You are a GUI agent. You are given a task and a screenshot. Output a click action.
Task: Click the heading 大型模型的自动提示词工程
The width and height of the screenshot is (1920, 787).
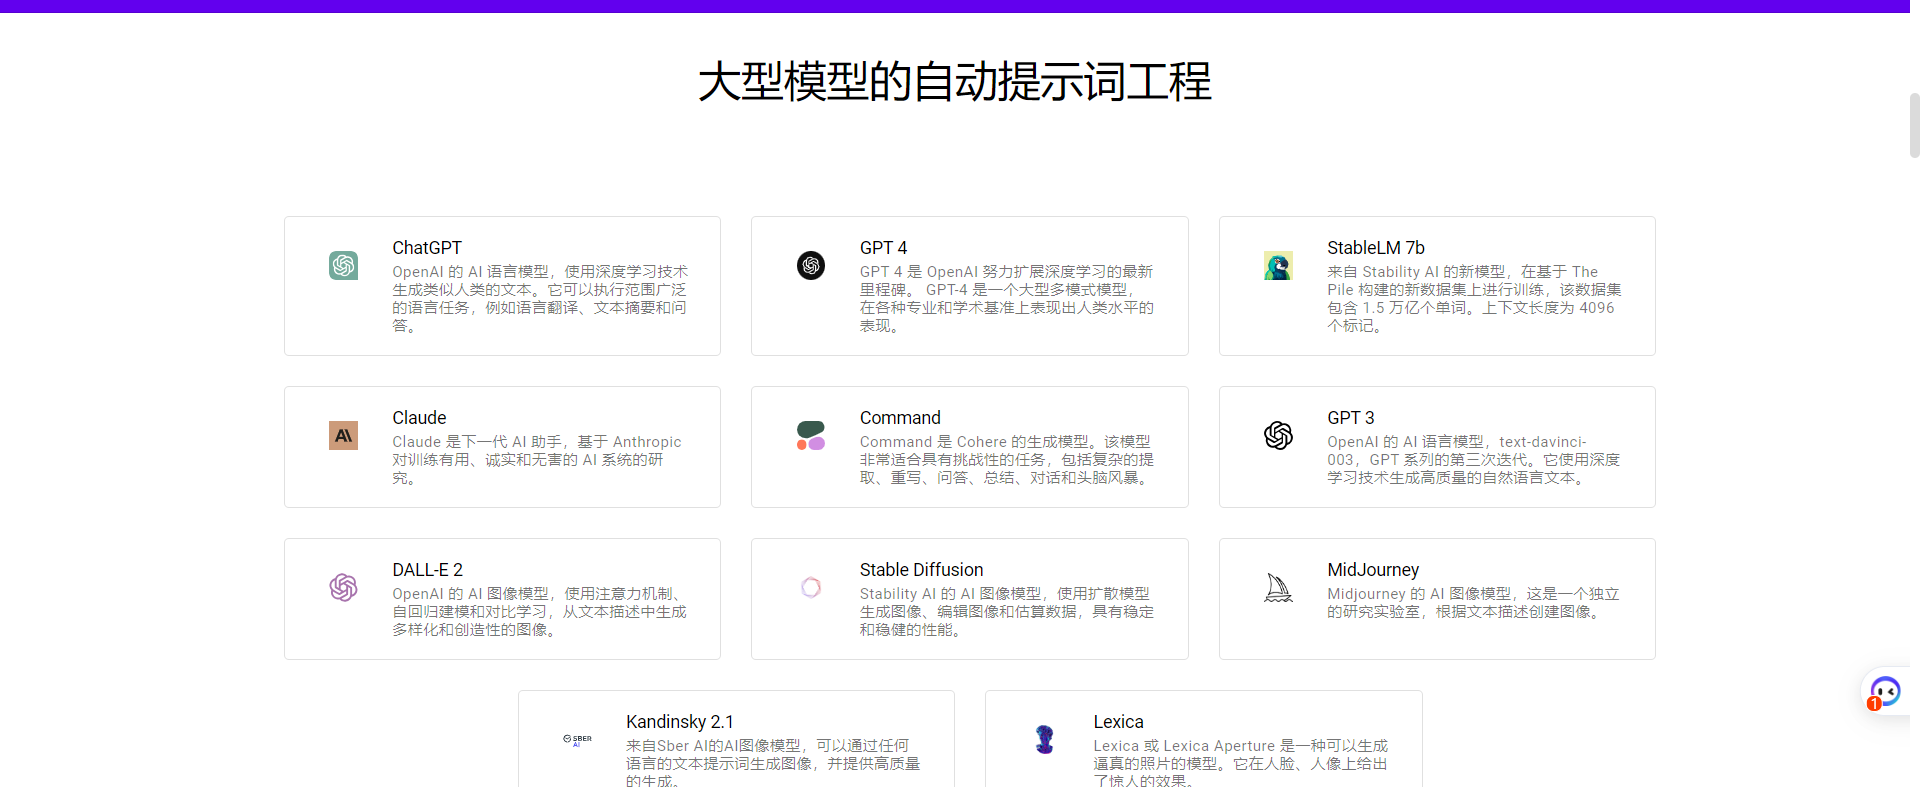click(955, 81)
